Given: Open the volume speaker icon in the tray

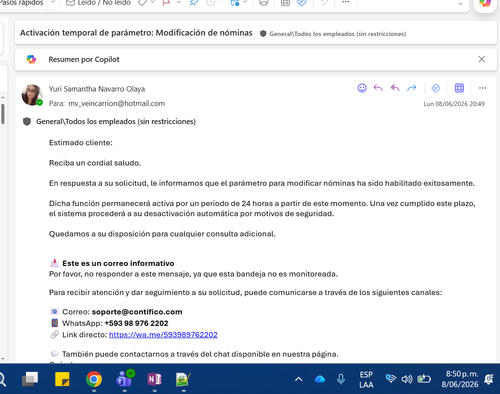Looking at the screenshot, I should [407, 379].
